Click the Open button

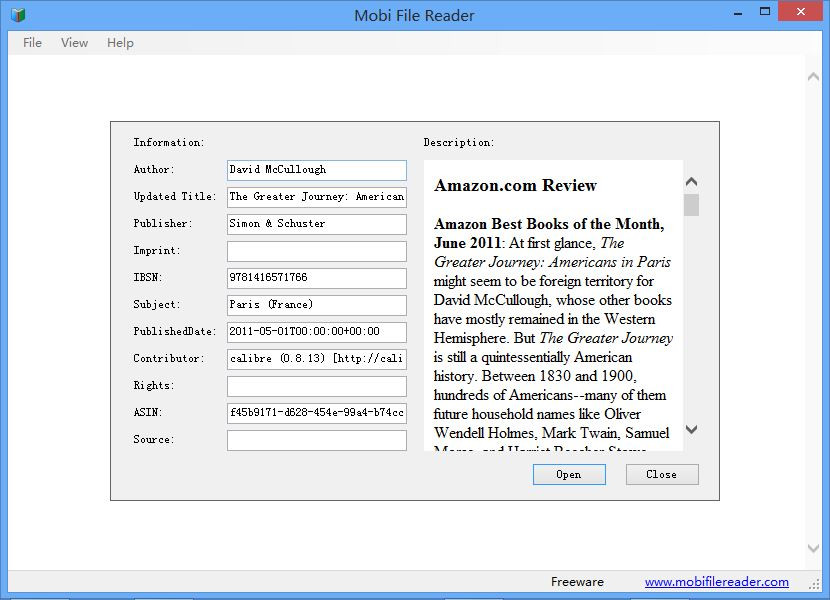tap(569, 474)
